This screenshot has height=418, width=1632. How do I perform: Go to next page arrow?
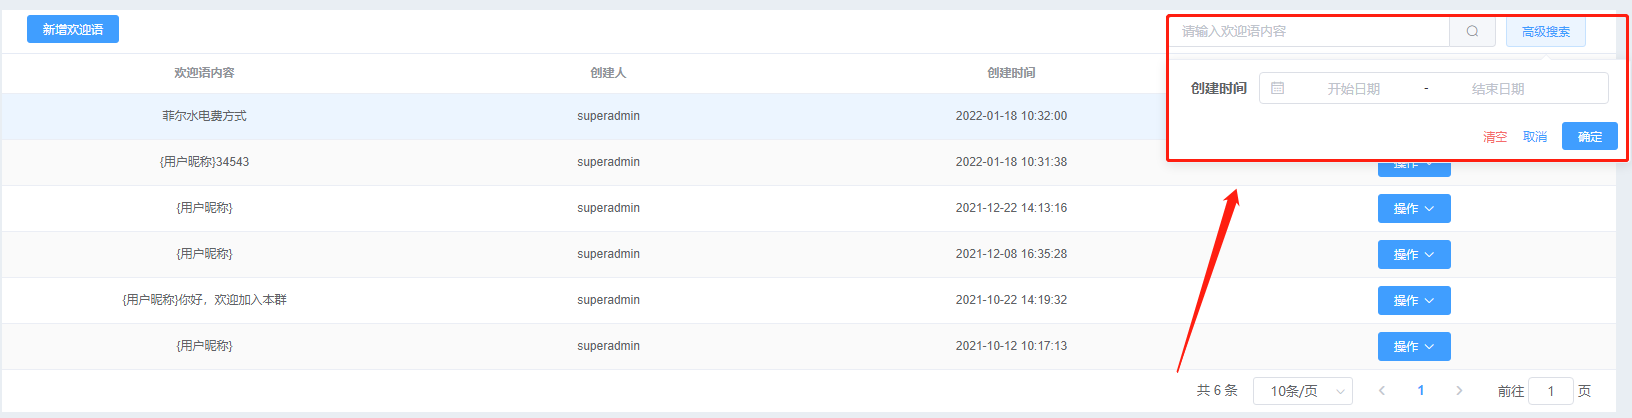coord(1459,391)
